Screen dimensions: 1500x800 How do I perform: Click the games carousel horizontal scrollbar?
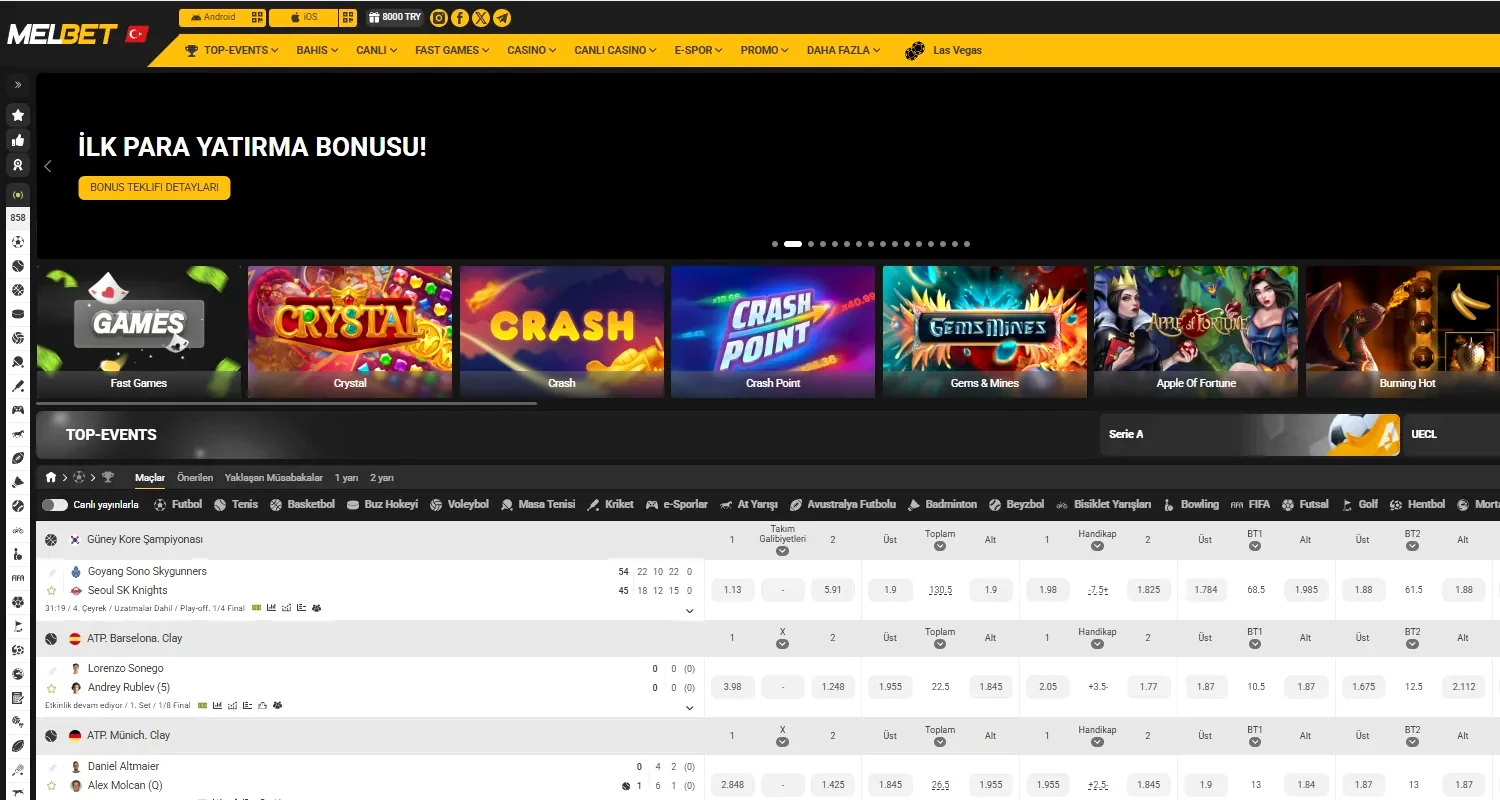pyautogui.click(x=287, y=404)
